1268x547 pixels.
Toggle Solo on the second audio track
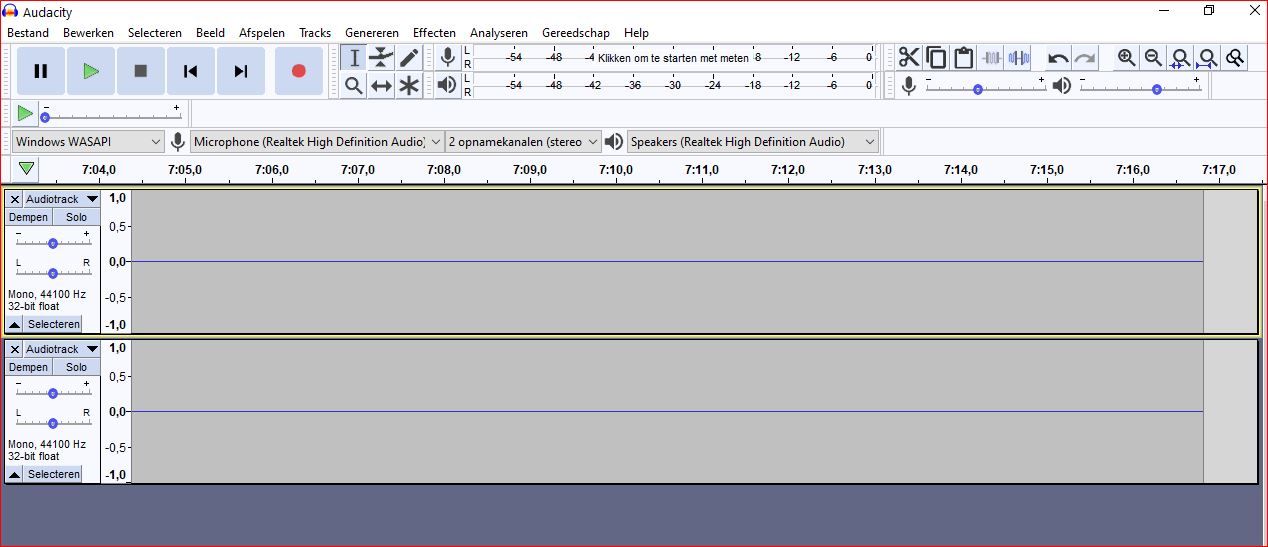[77, 367]
